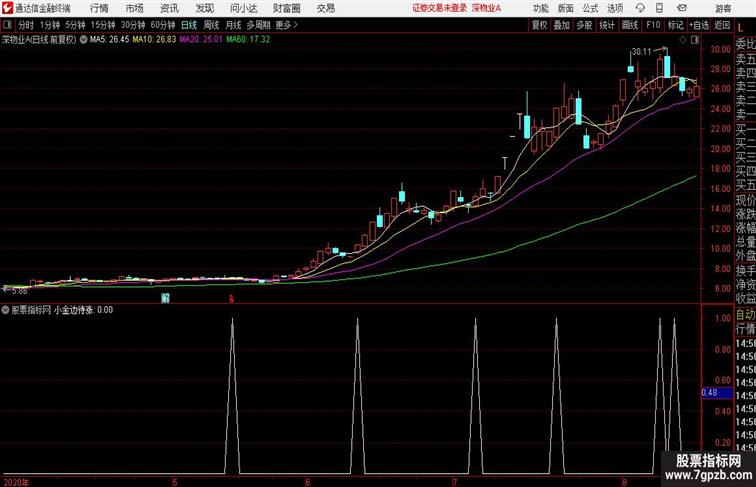Switch to the 30分钟 period

coord(133,25)
